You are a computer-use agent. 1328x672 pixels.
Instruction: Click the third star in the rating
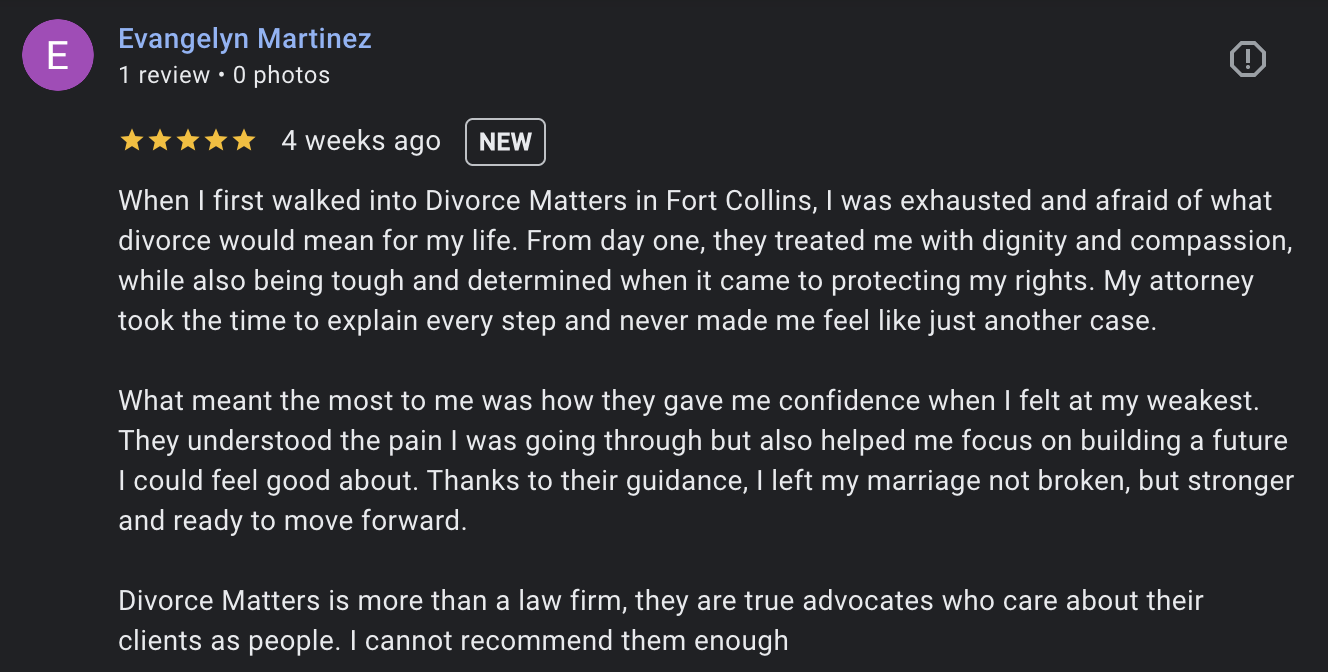(187, 141)
